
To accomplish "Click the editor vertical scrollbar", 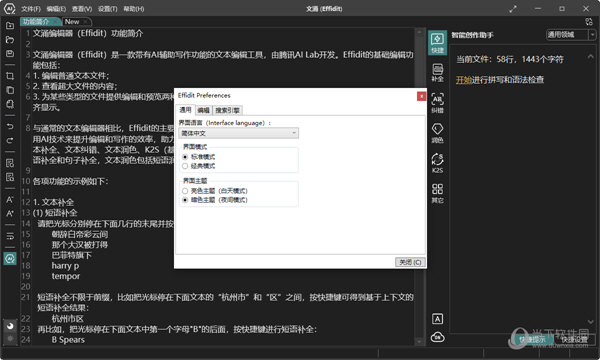I will click(x=420, y=187).
